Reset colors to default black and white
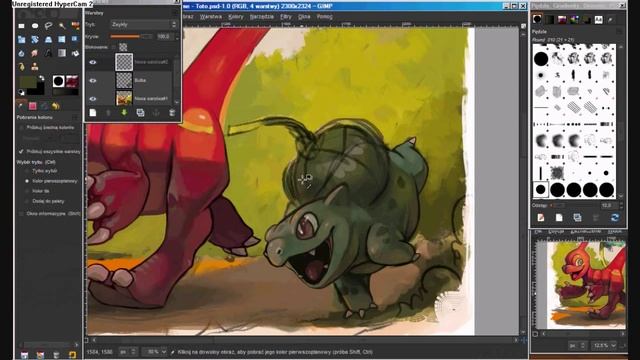640x360 pixels. 22,93
